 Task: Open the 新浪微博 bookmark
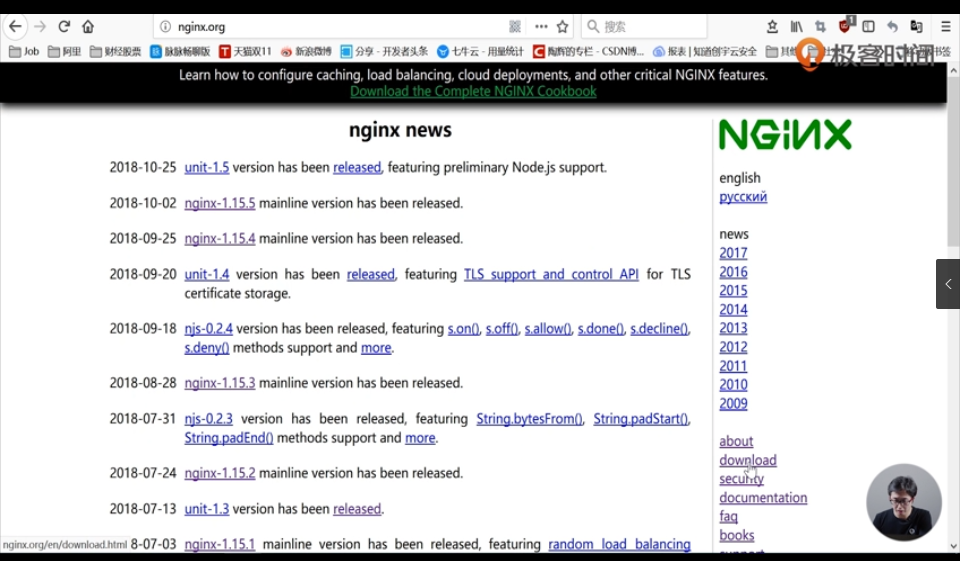(x=306, y=51)
